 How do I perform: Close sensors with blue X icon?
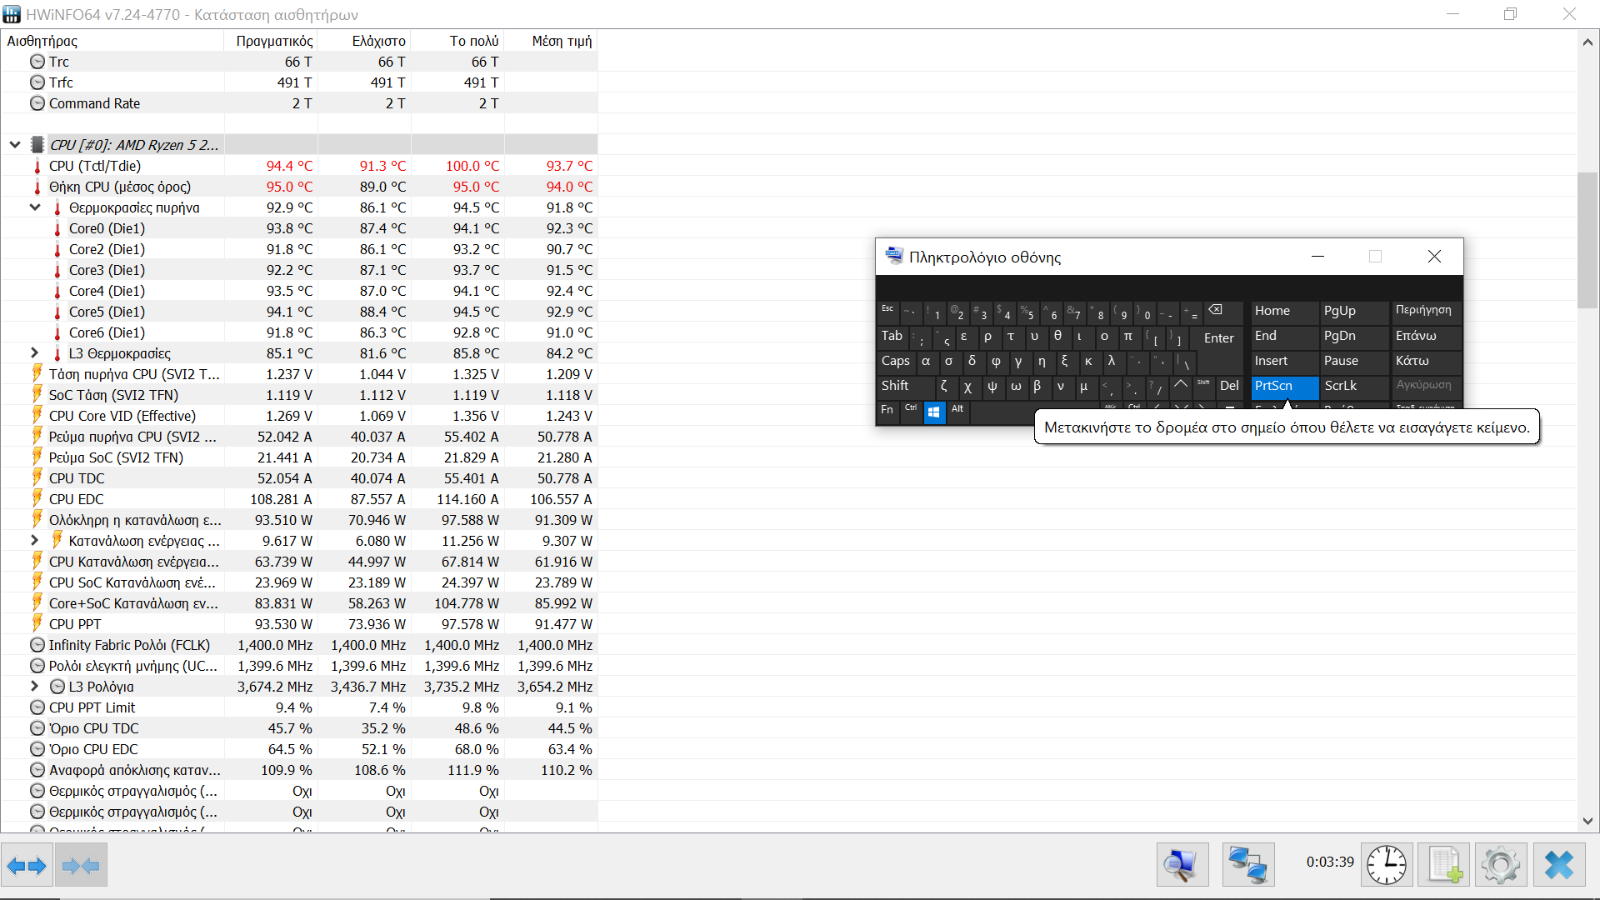pos(1559,865)
